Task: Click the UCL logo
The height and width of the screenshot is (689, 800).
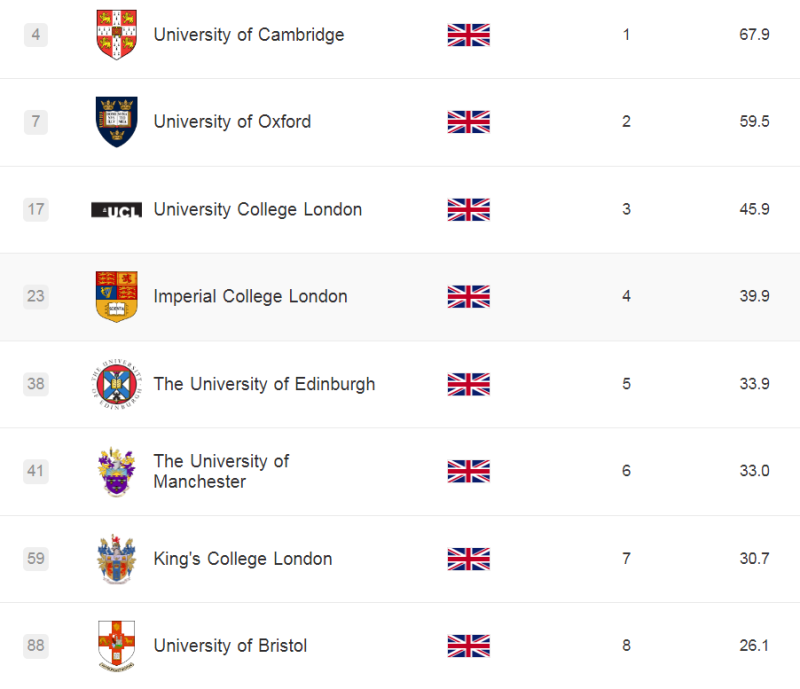Action: point(116,210)
